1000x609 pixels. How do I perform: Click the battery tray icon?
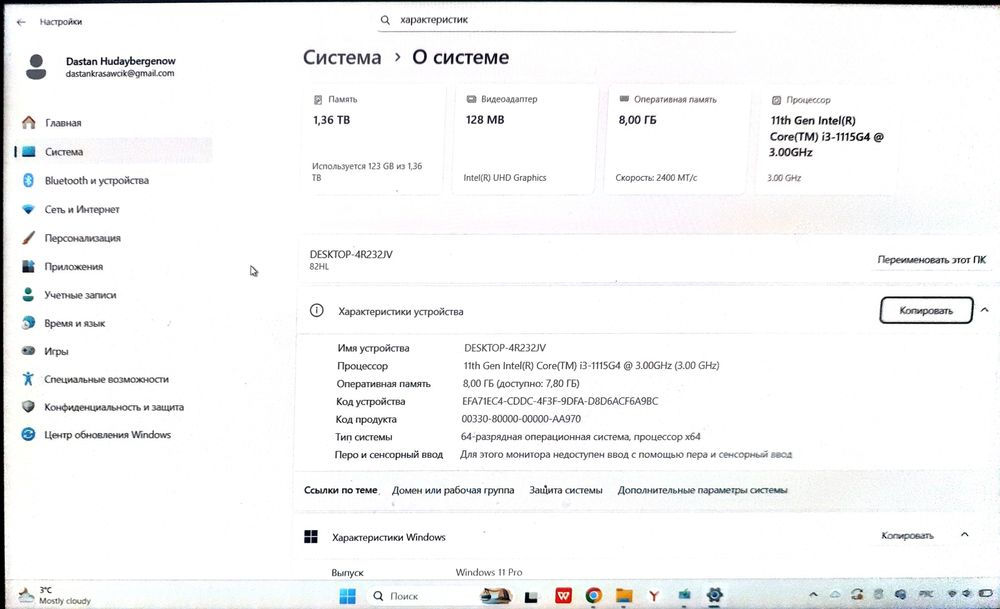point(985,594)
